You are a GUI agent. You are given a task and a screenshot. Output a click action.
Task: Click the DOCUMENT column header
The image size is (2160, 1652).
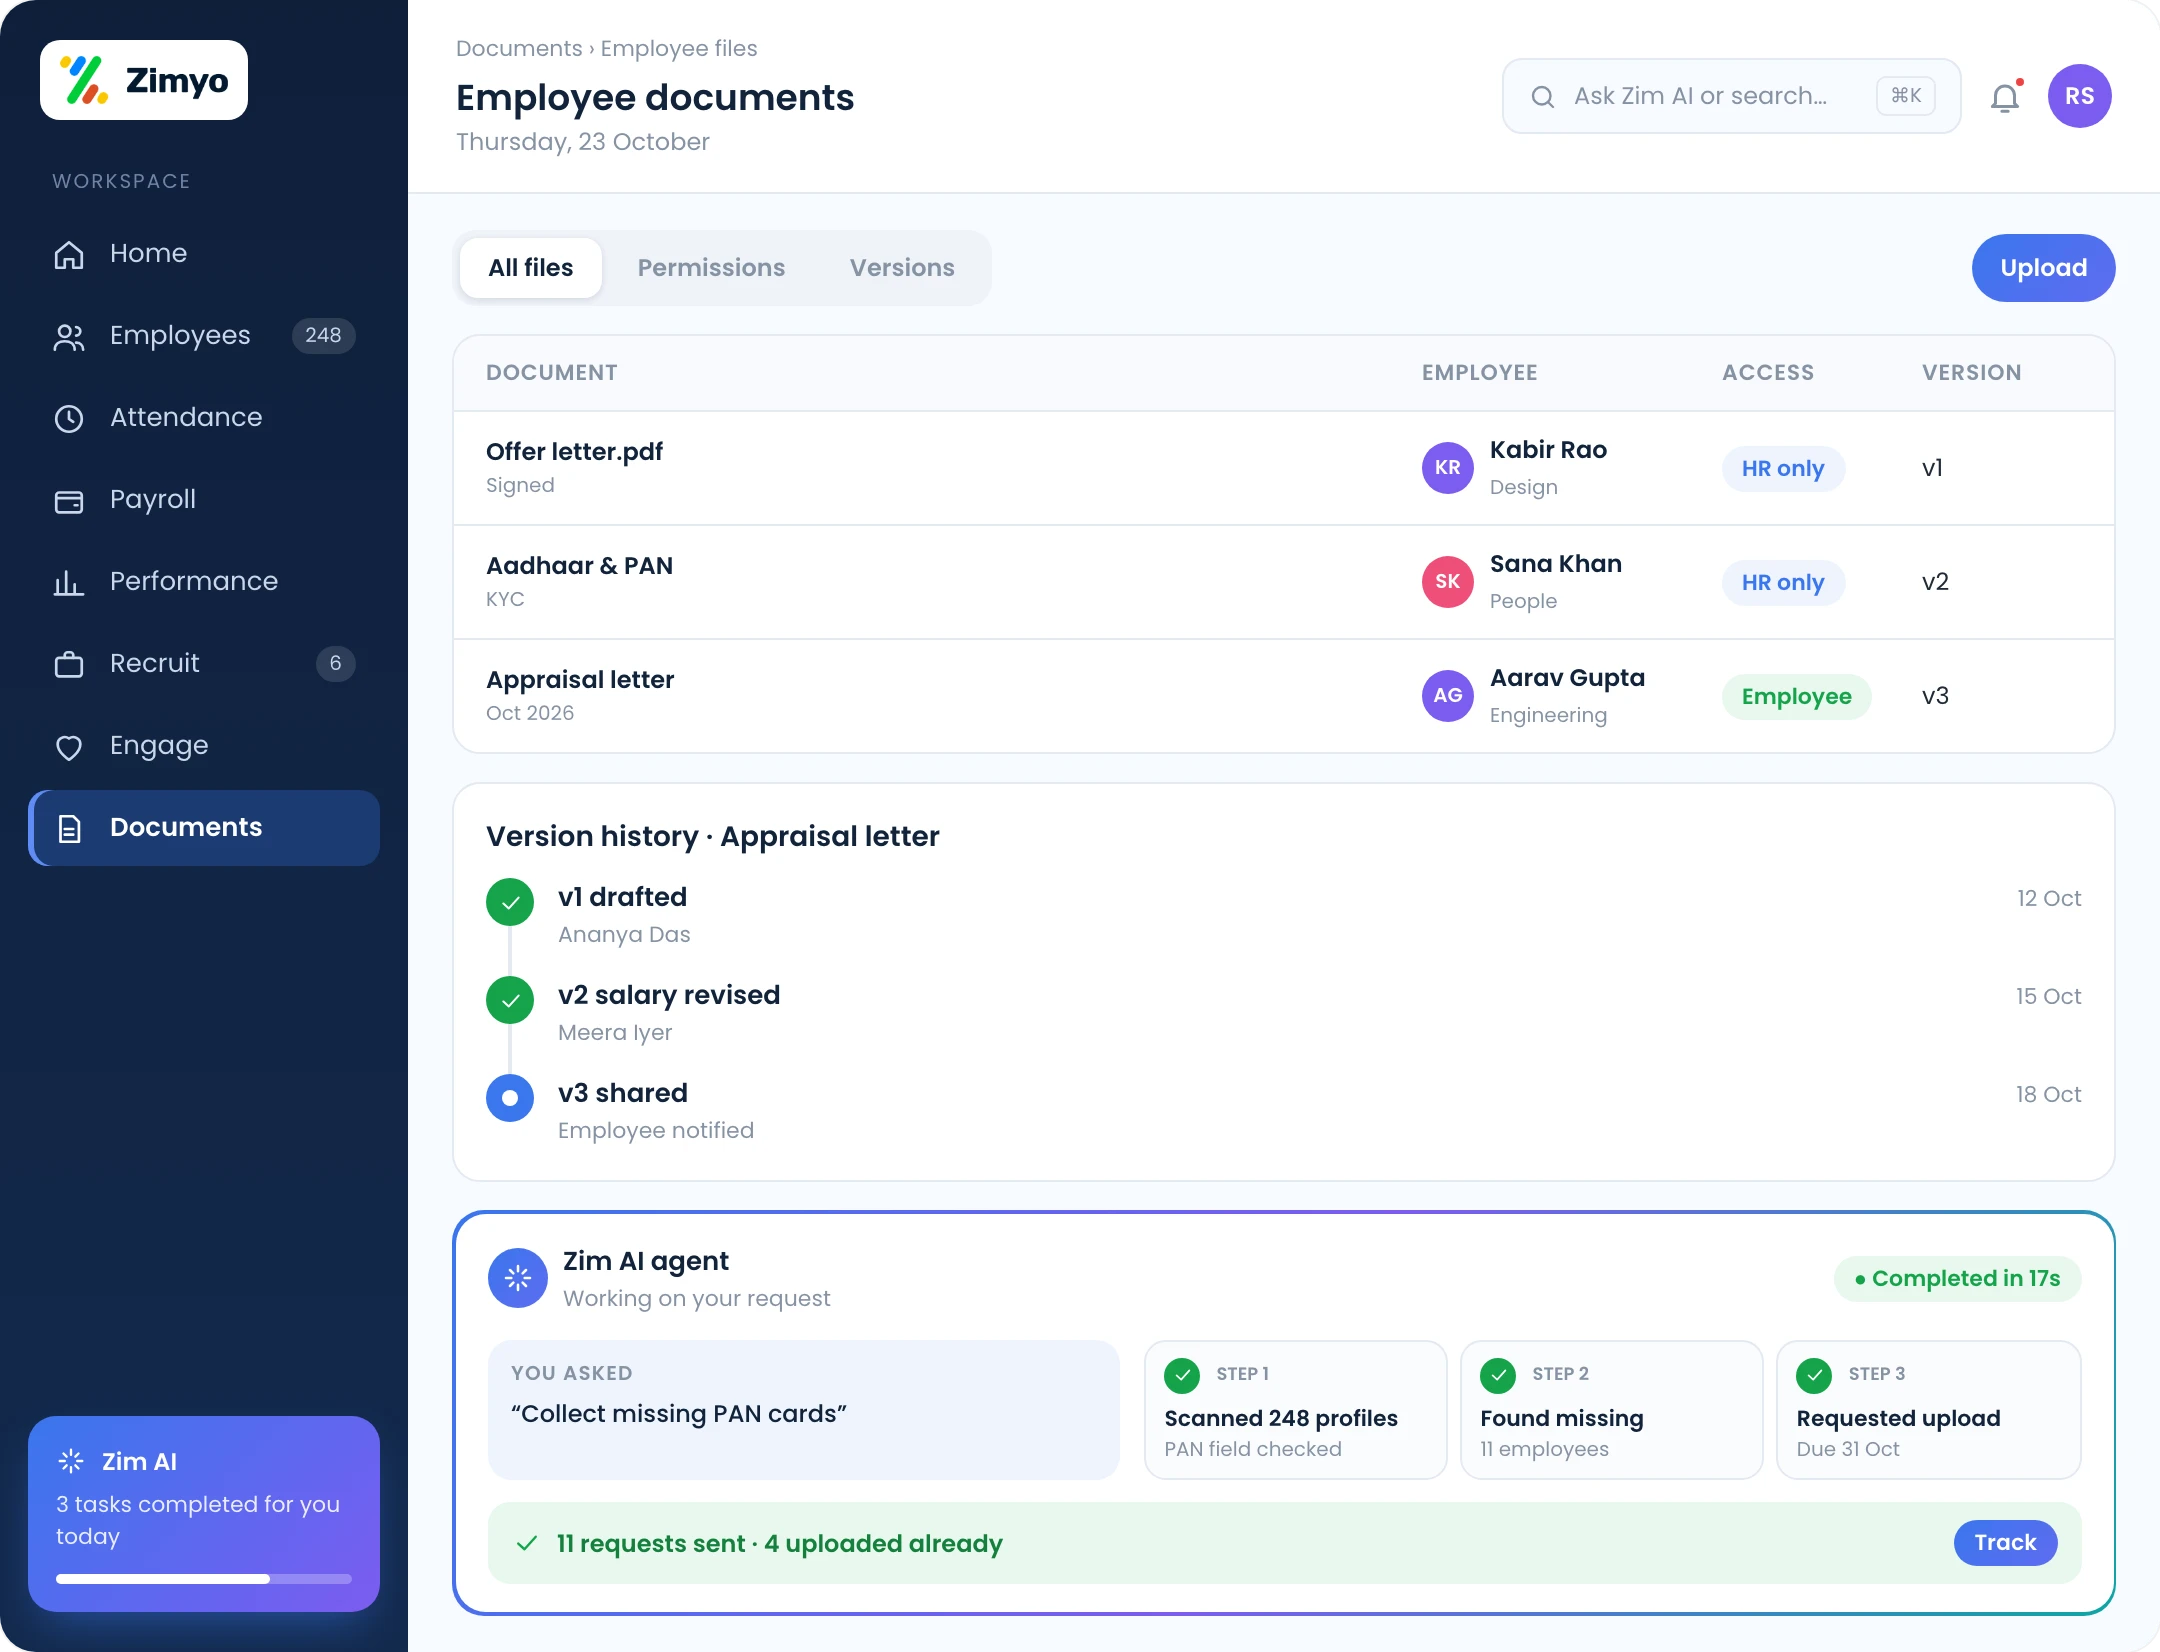pos(552,373)
